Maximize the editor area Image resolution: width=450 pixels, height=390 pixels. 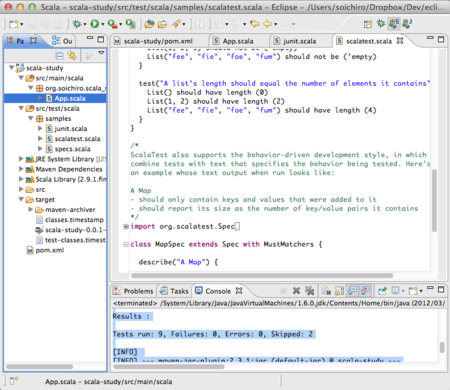(441, 39)
